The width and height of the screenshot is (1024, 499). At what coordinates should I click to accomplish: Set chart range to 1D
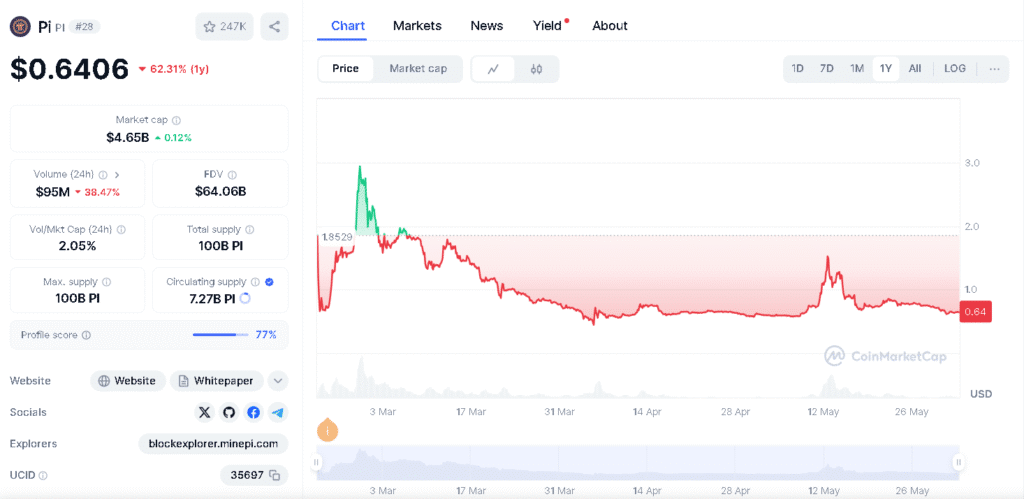[x=797, y=69]
